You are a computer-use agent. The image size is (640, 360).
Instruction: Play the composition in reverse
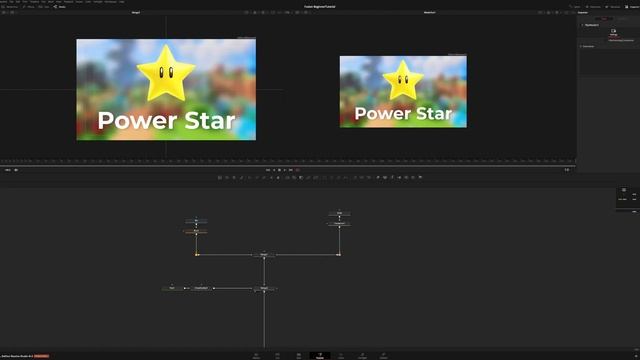click(274, 170)
